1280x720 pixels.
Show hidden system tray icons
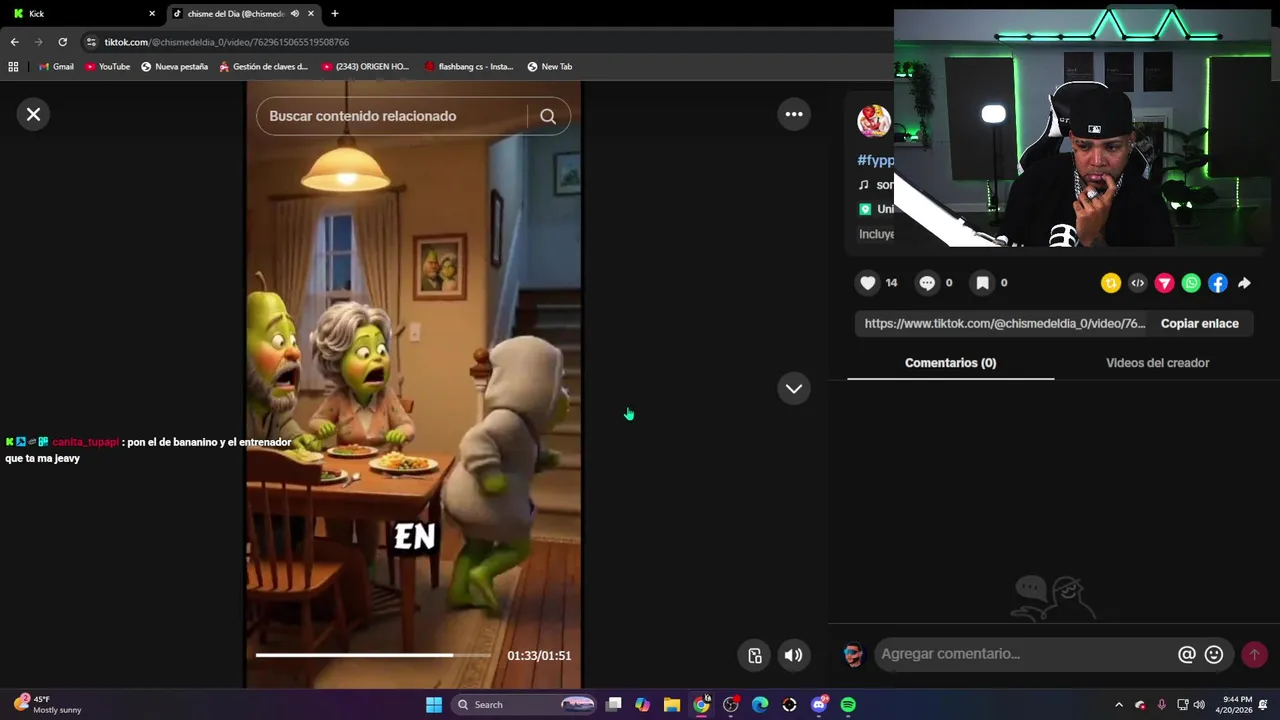(x=1119, y=705)
